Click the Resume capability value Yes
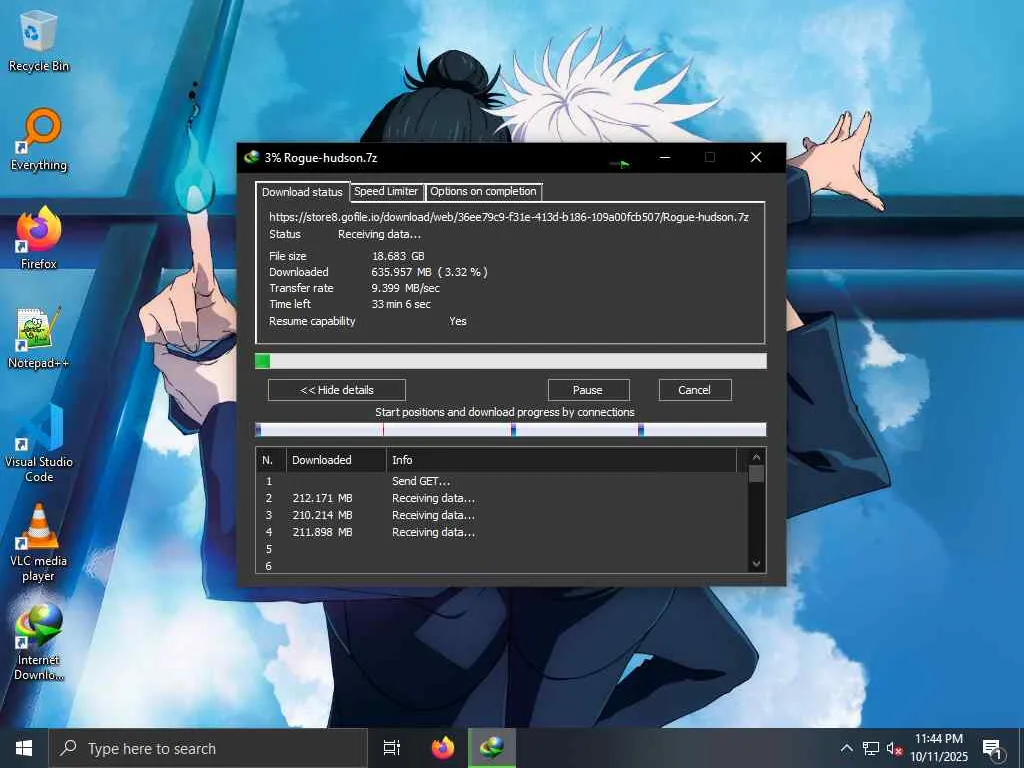Viewport: 1024px width, 768px height. pyautogui.click(x=458, y=321)
